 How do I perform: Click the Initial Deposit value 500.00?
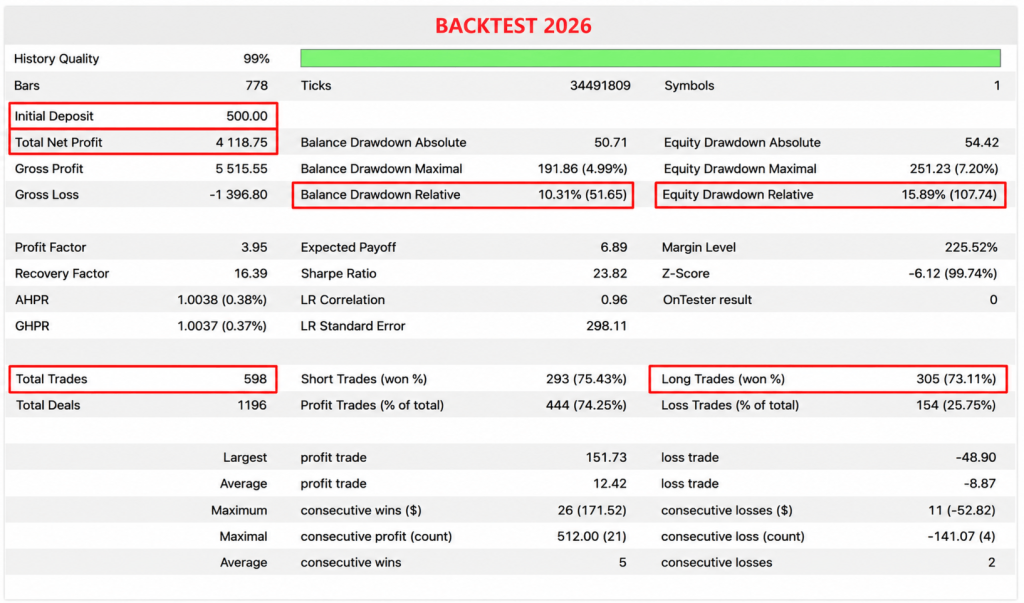coord(247,116)
